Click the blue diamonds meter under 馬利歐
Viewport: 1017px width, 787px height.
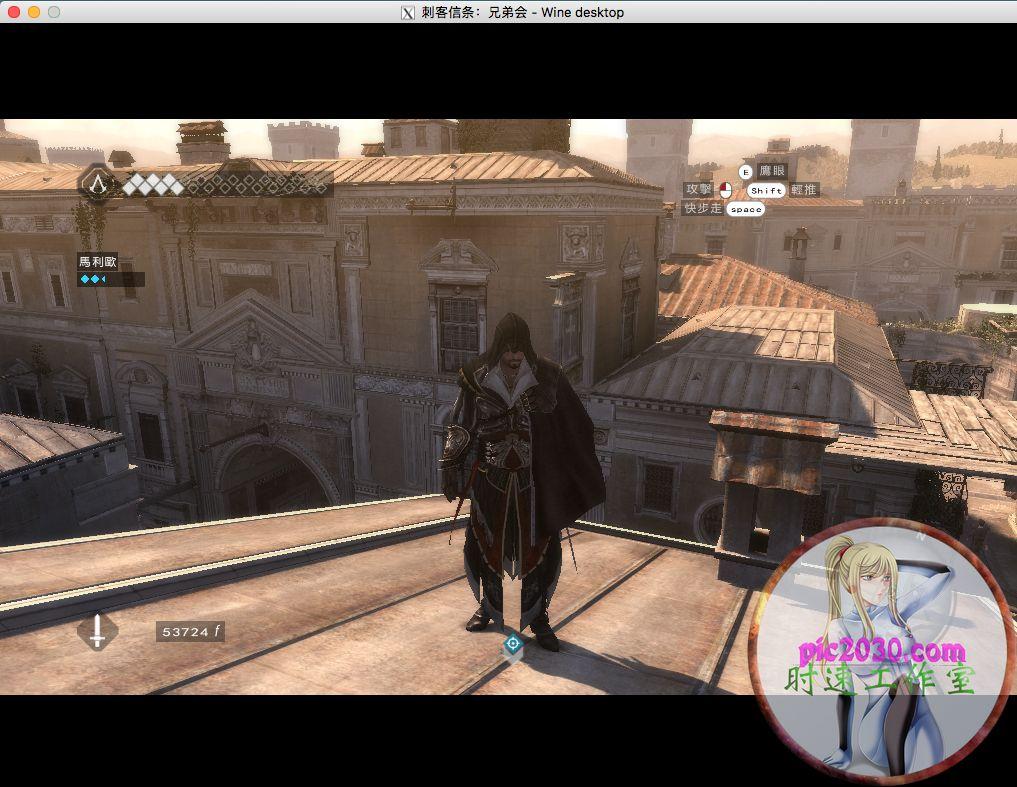pos(93,280)
